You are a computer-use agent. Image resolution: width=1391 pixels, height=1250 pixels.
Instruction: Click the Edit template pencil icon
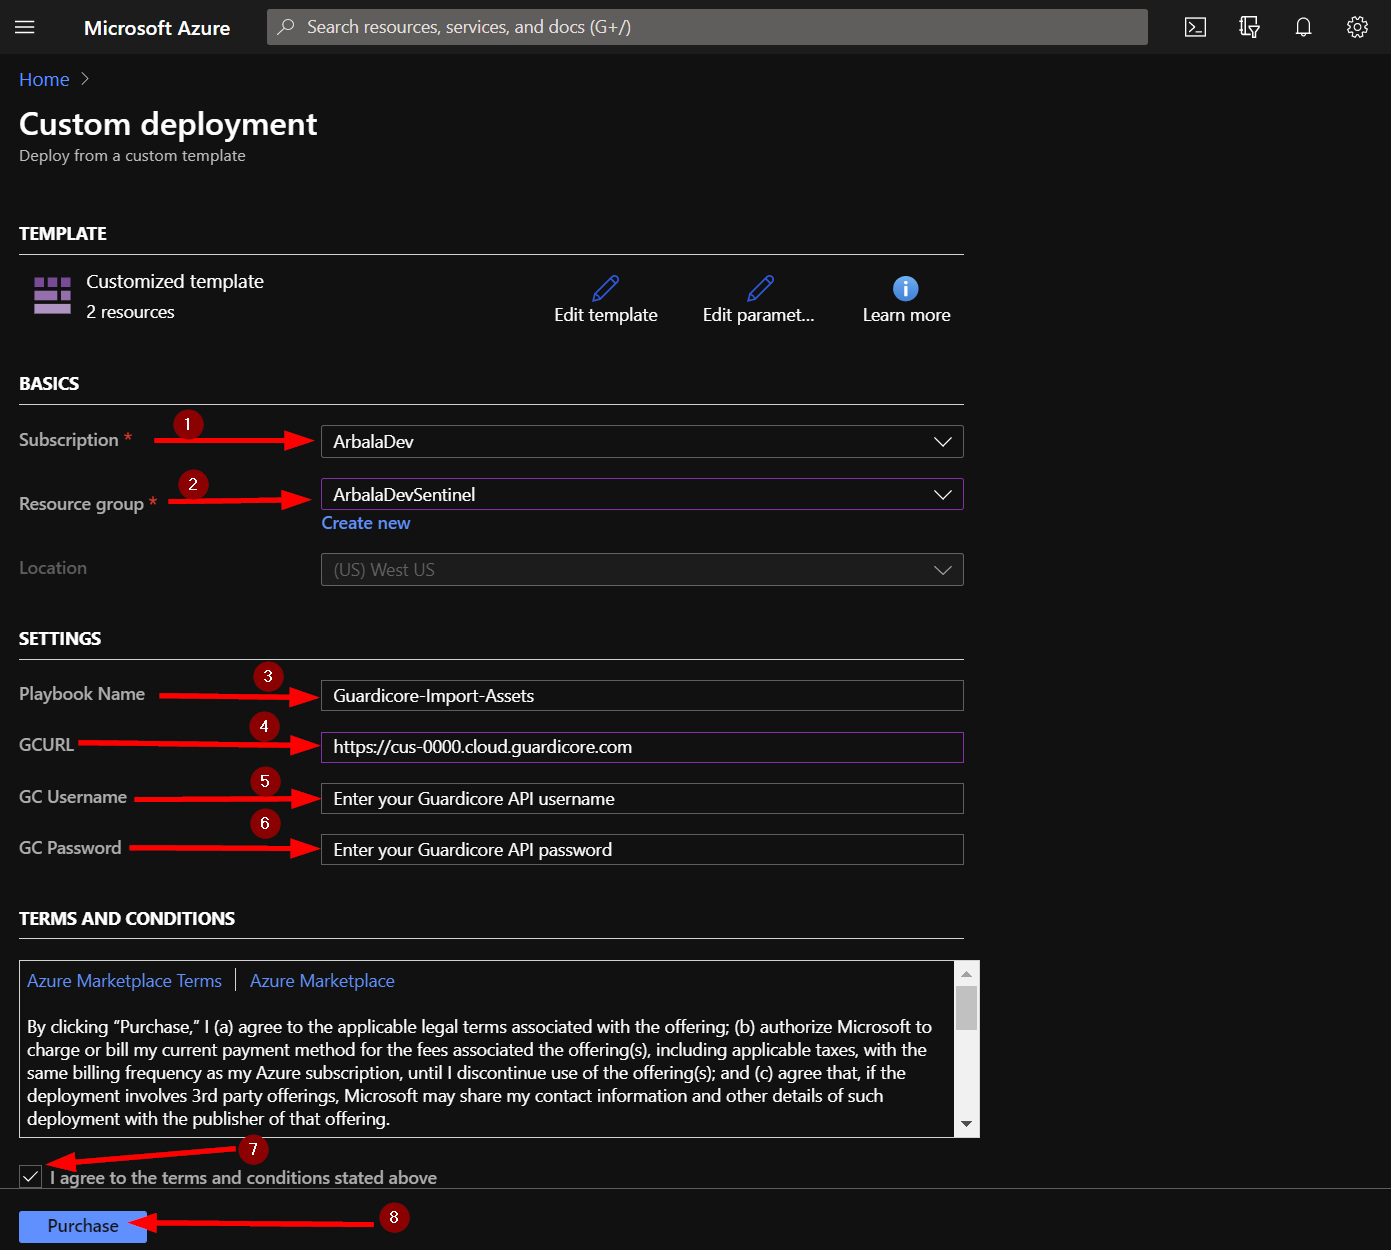point(606,288)
